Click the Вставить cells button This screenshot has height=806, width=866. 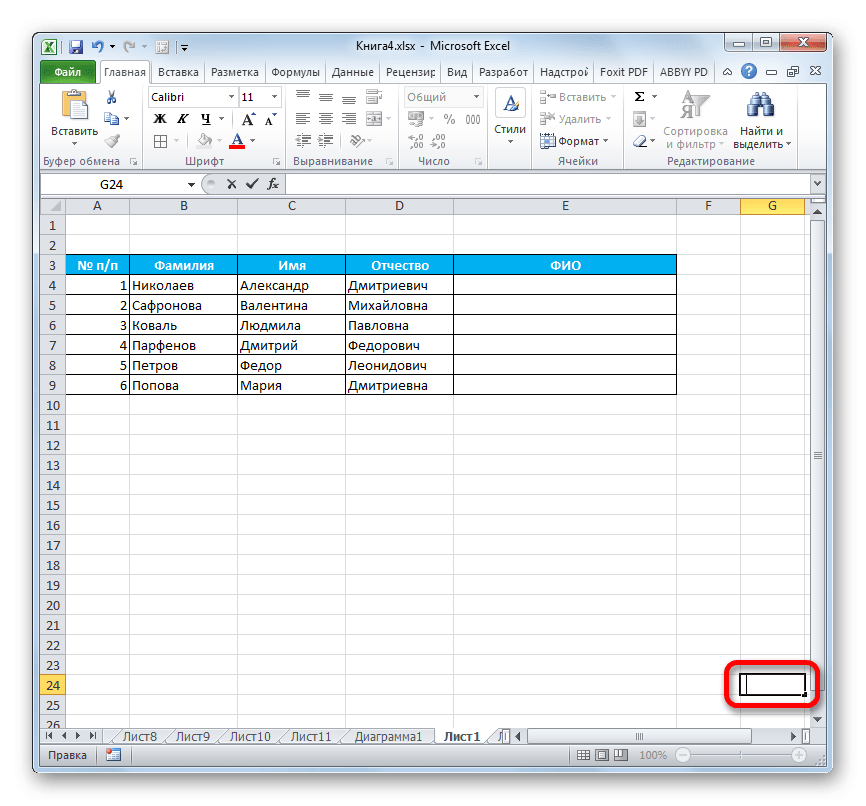point(578,97)
